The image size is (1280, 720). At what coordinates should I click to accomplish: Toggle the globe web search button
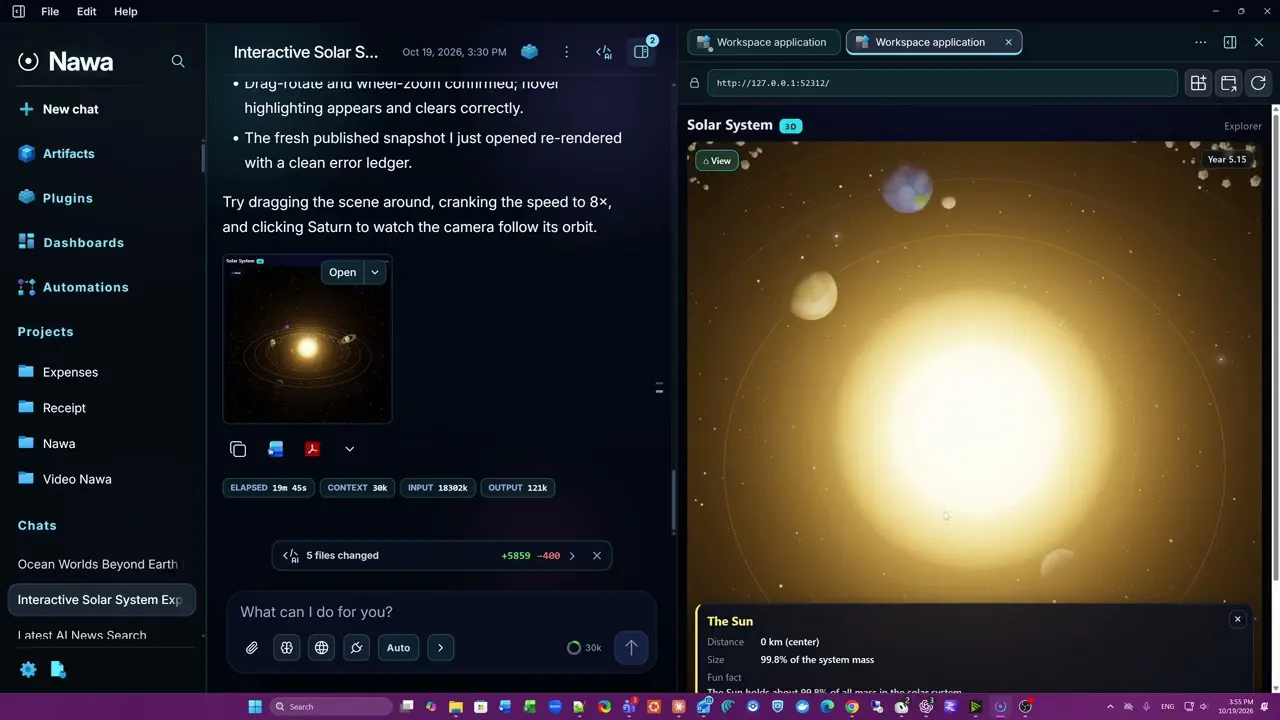(321, 648)
